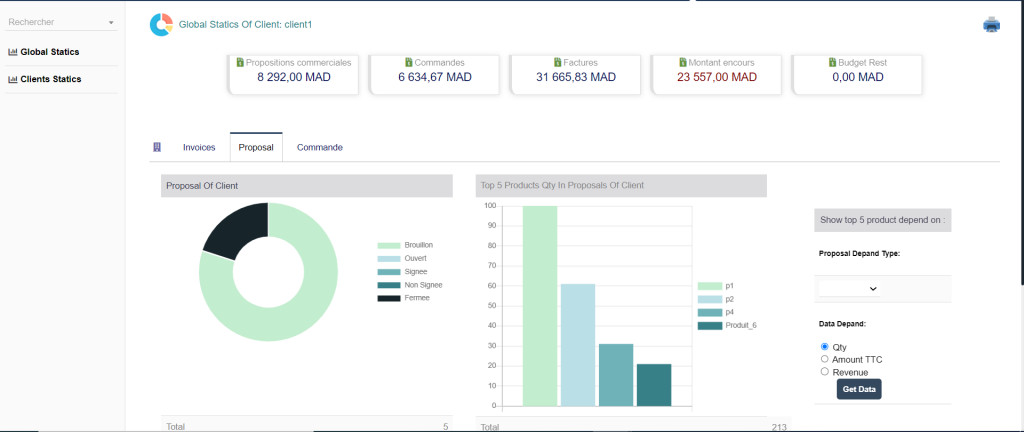1024x432 pixels.
Task: Toggle the Brouillon legend color swatch
Action: pos(388,245)
